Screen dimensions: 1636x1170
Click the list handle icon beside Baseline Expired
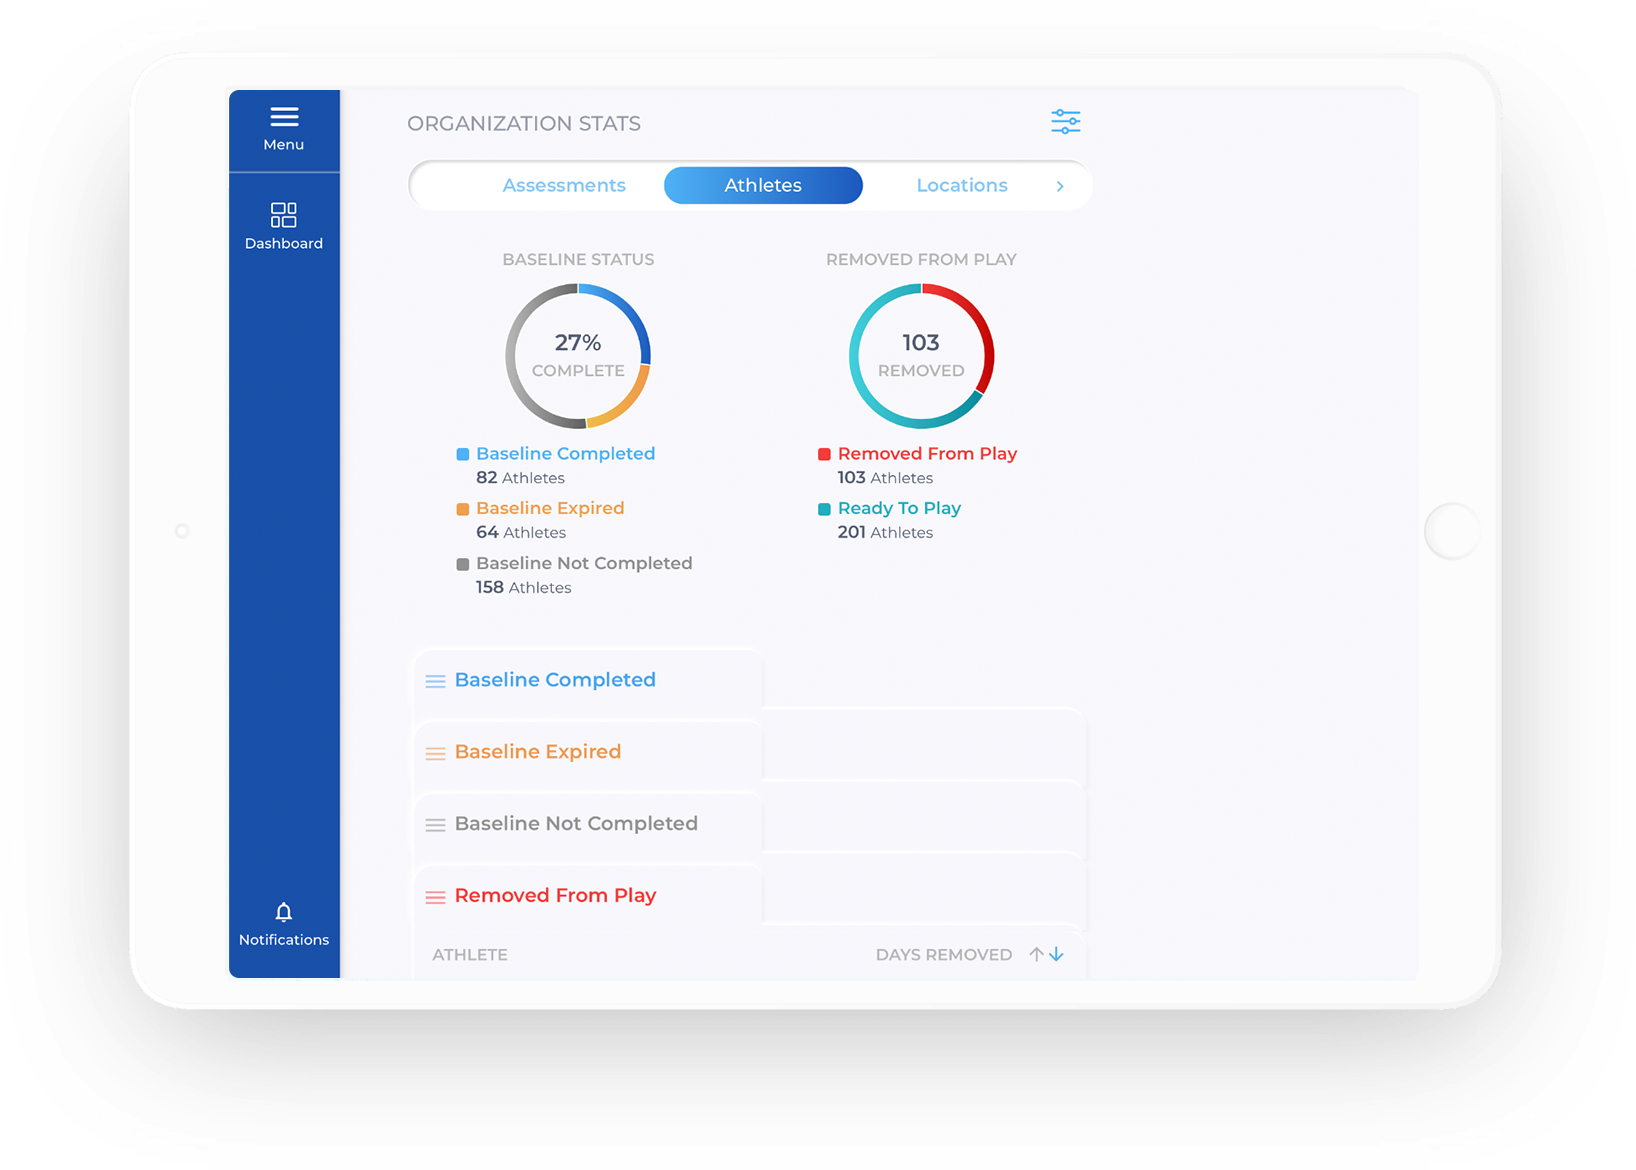click(435, 753)
